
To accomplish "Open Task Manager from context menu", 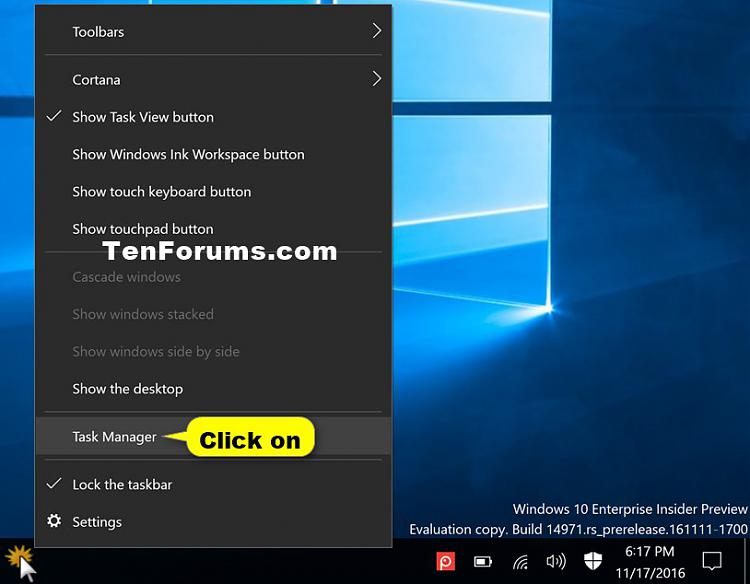I will tap(213, 436).
